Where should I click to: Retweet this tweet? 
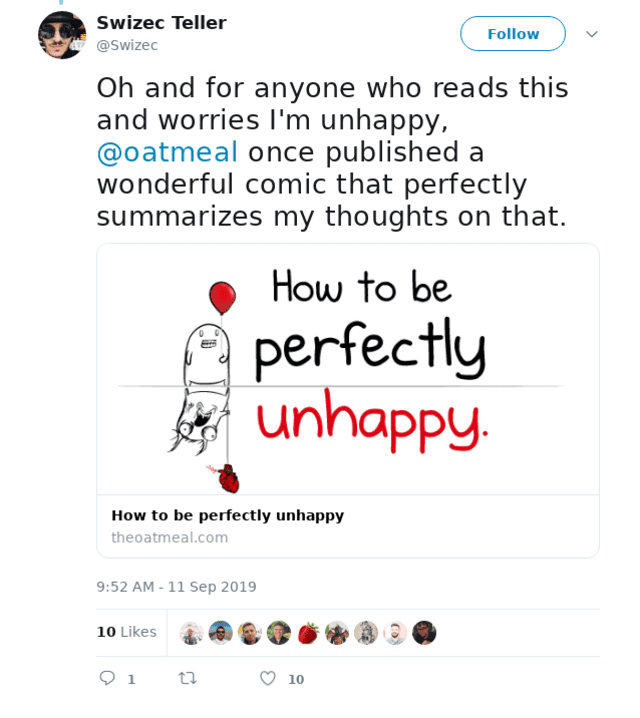click(x=187, y=678)
